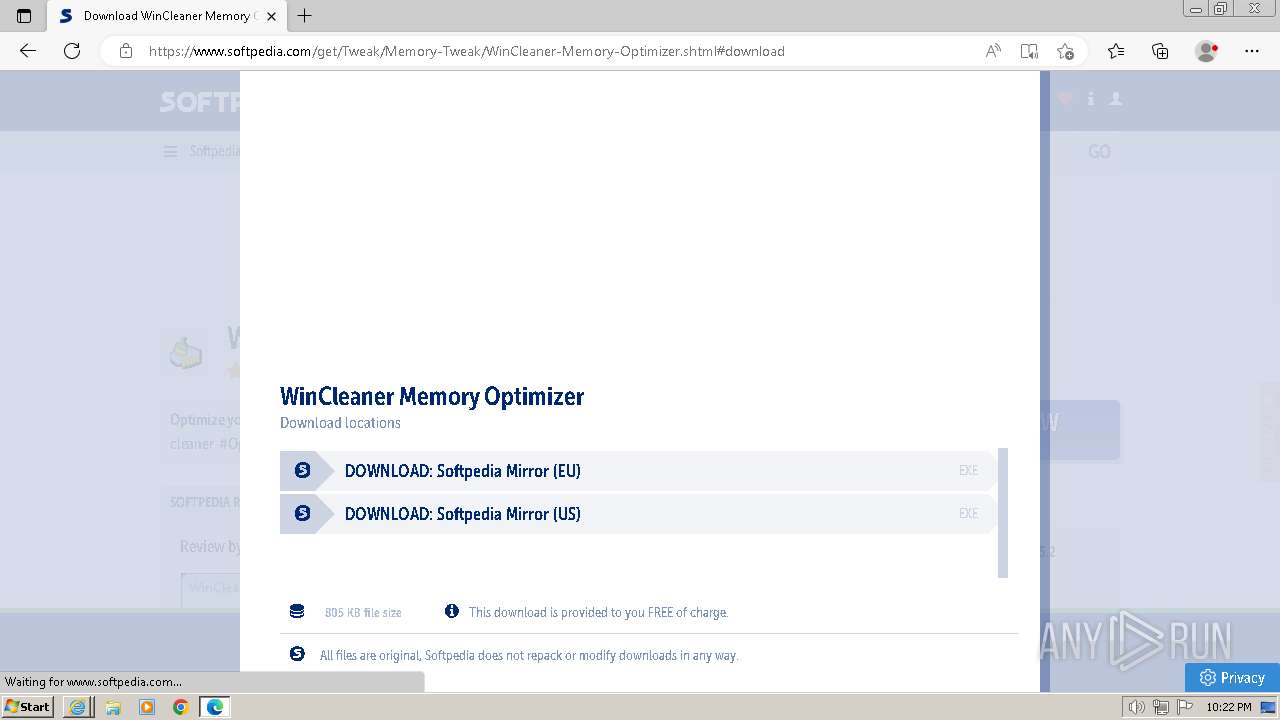Screen dimensions: 1280x720
Task: Open Softpedia hamburger menu
Action: click(x=170, y=151)
